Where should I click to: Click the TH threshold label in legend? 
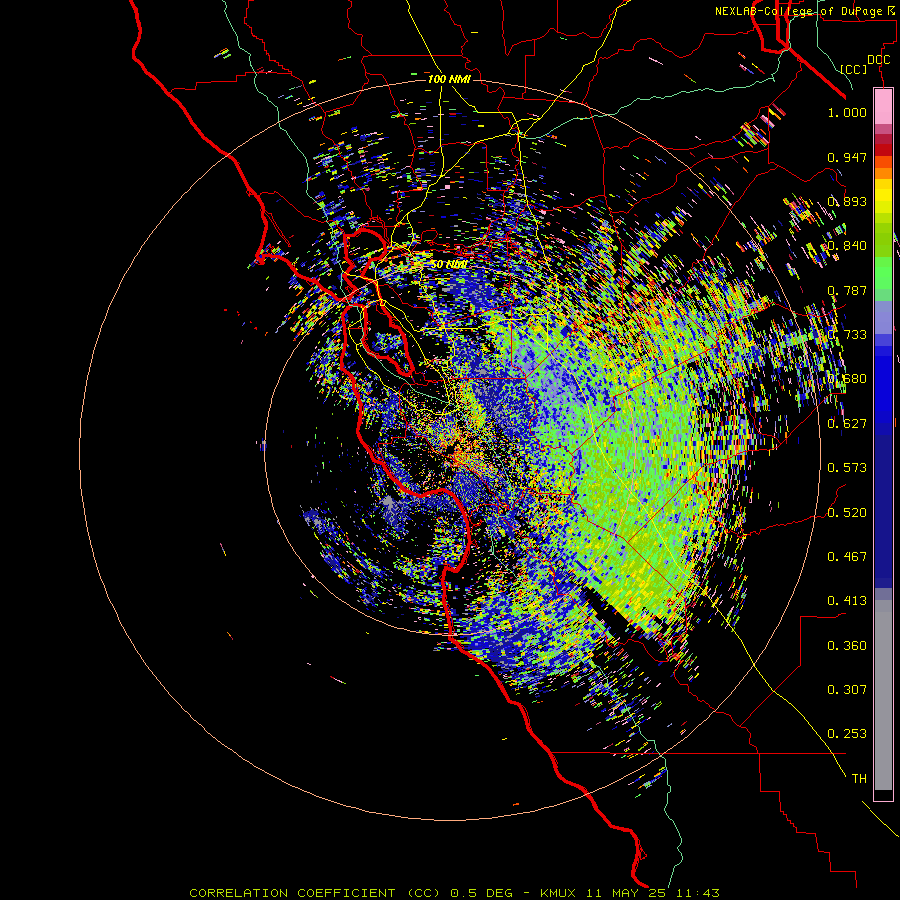coord(859,778)
